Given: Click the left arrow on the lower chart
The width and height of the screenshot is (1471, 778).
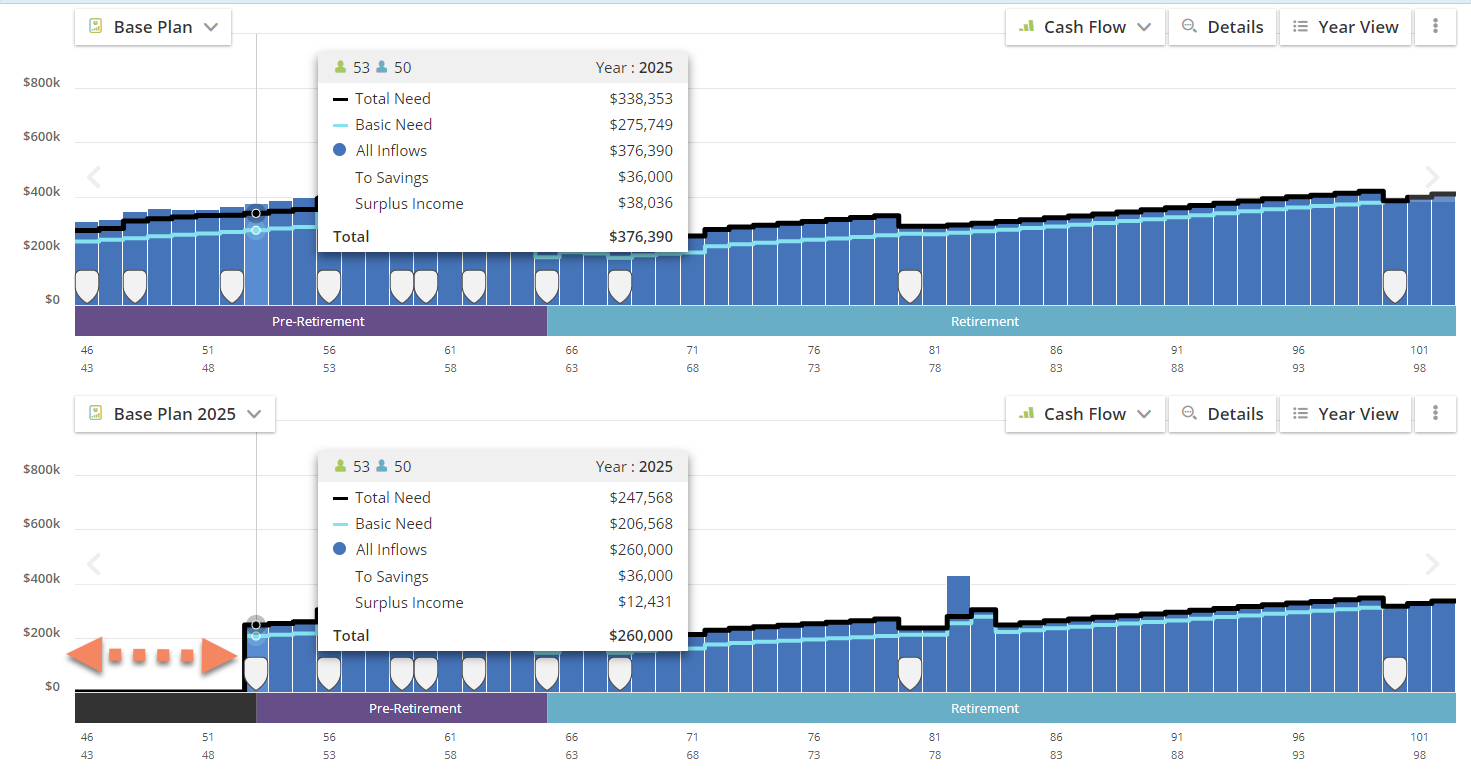Looking at the screenshot, I should [x=94, y=565].
